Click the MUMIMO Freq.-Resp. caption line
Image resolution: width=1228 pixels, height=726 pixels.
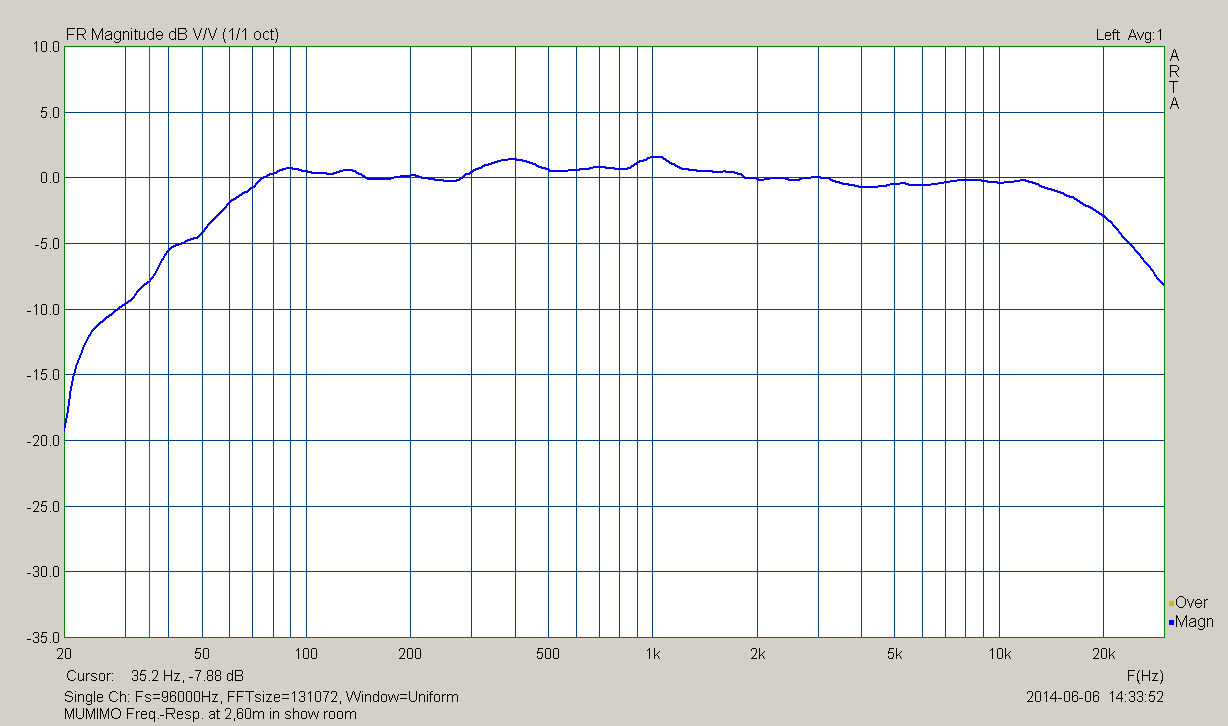point(210,714)
